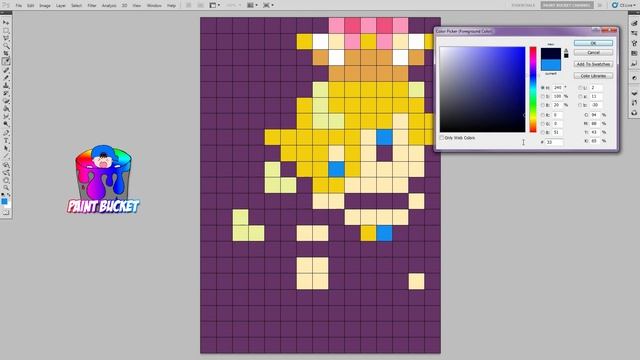Toggle Quick Mask mode in toolbox

click(x=6, y=212)
